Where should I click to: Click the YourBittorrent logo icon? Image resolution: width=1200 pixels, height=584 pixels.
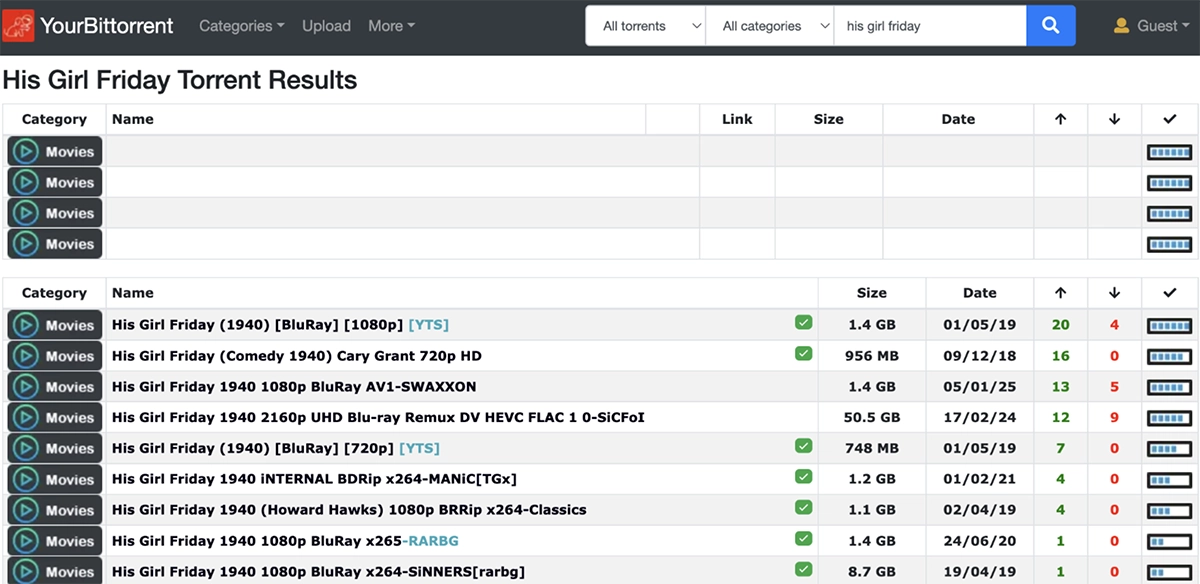coord(19,26)
